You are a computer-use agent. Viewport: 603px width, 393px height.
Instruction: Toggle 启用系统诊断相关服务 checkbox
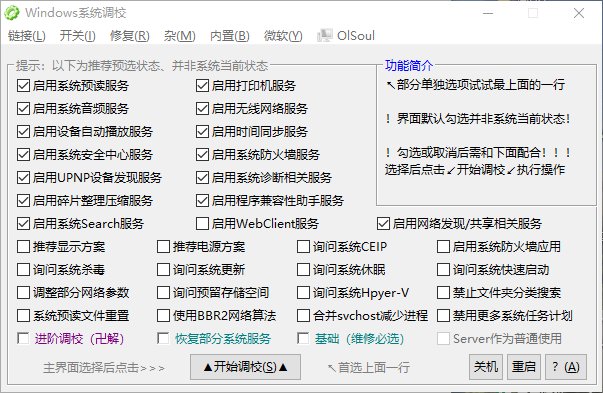pos(202,178)
